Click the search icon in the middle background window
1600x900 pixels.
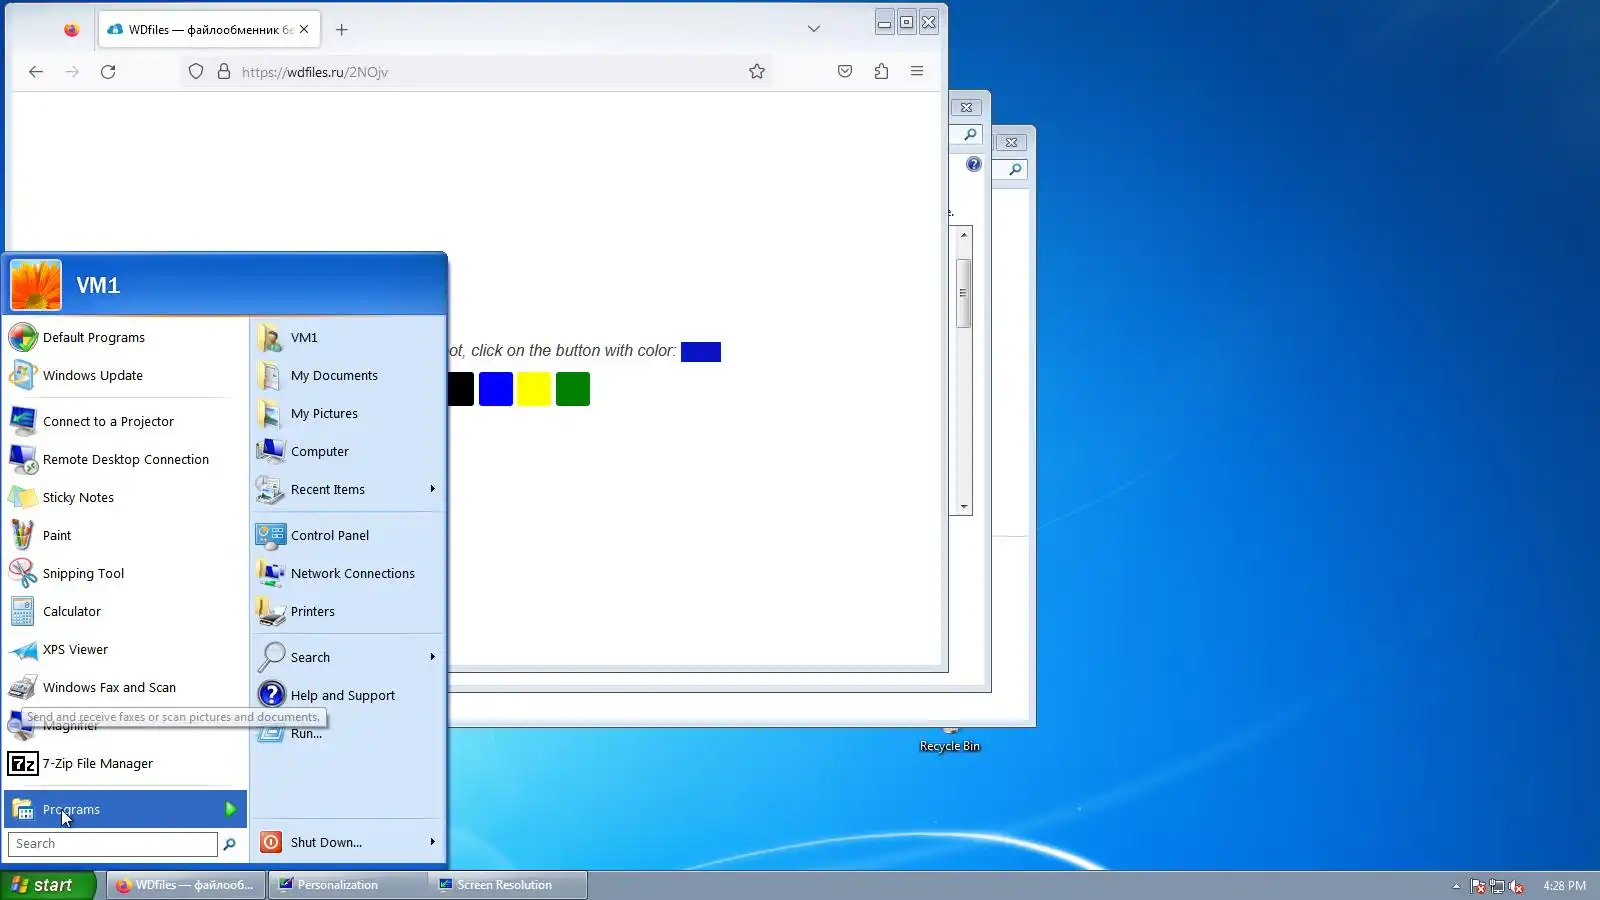pos(969,135)
